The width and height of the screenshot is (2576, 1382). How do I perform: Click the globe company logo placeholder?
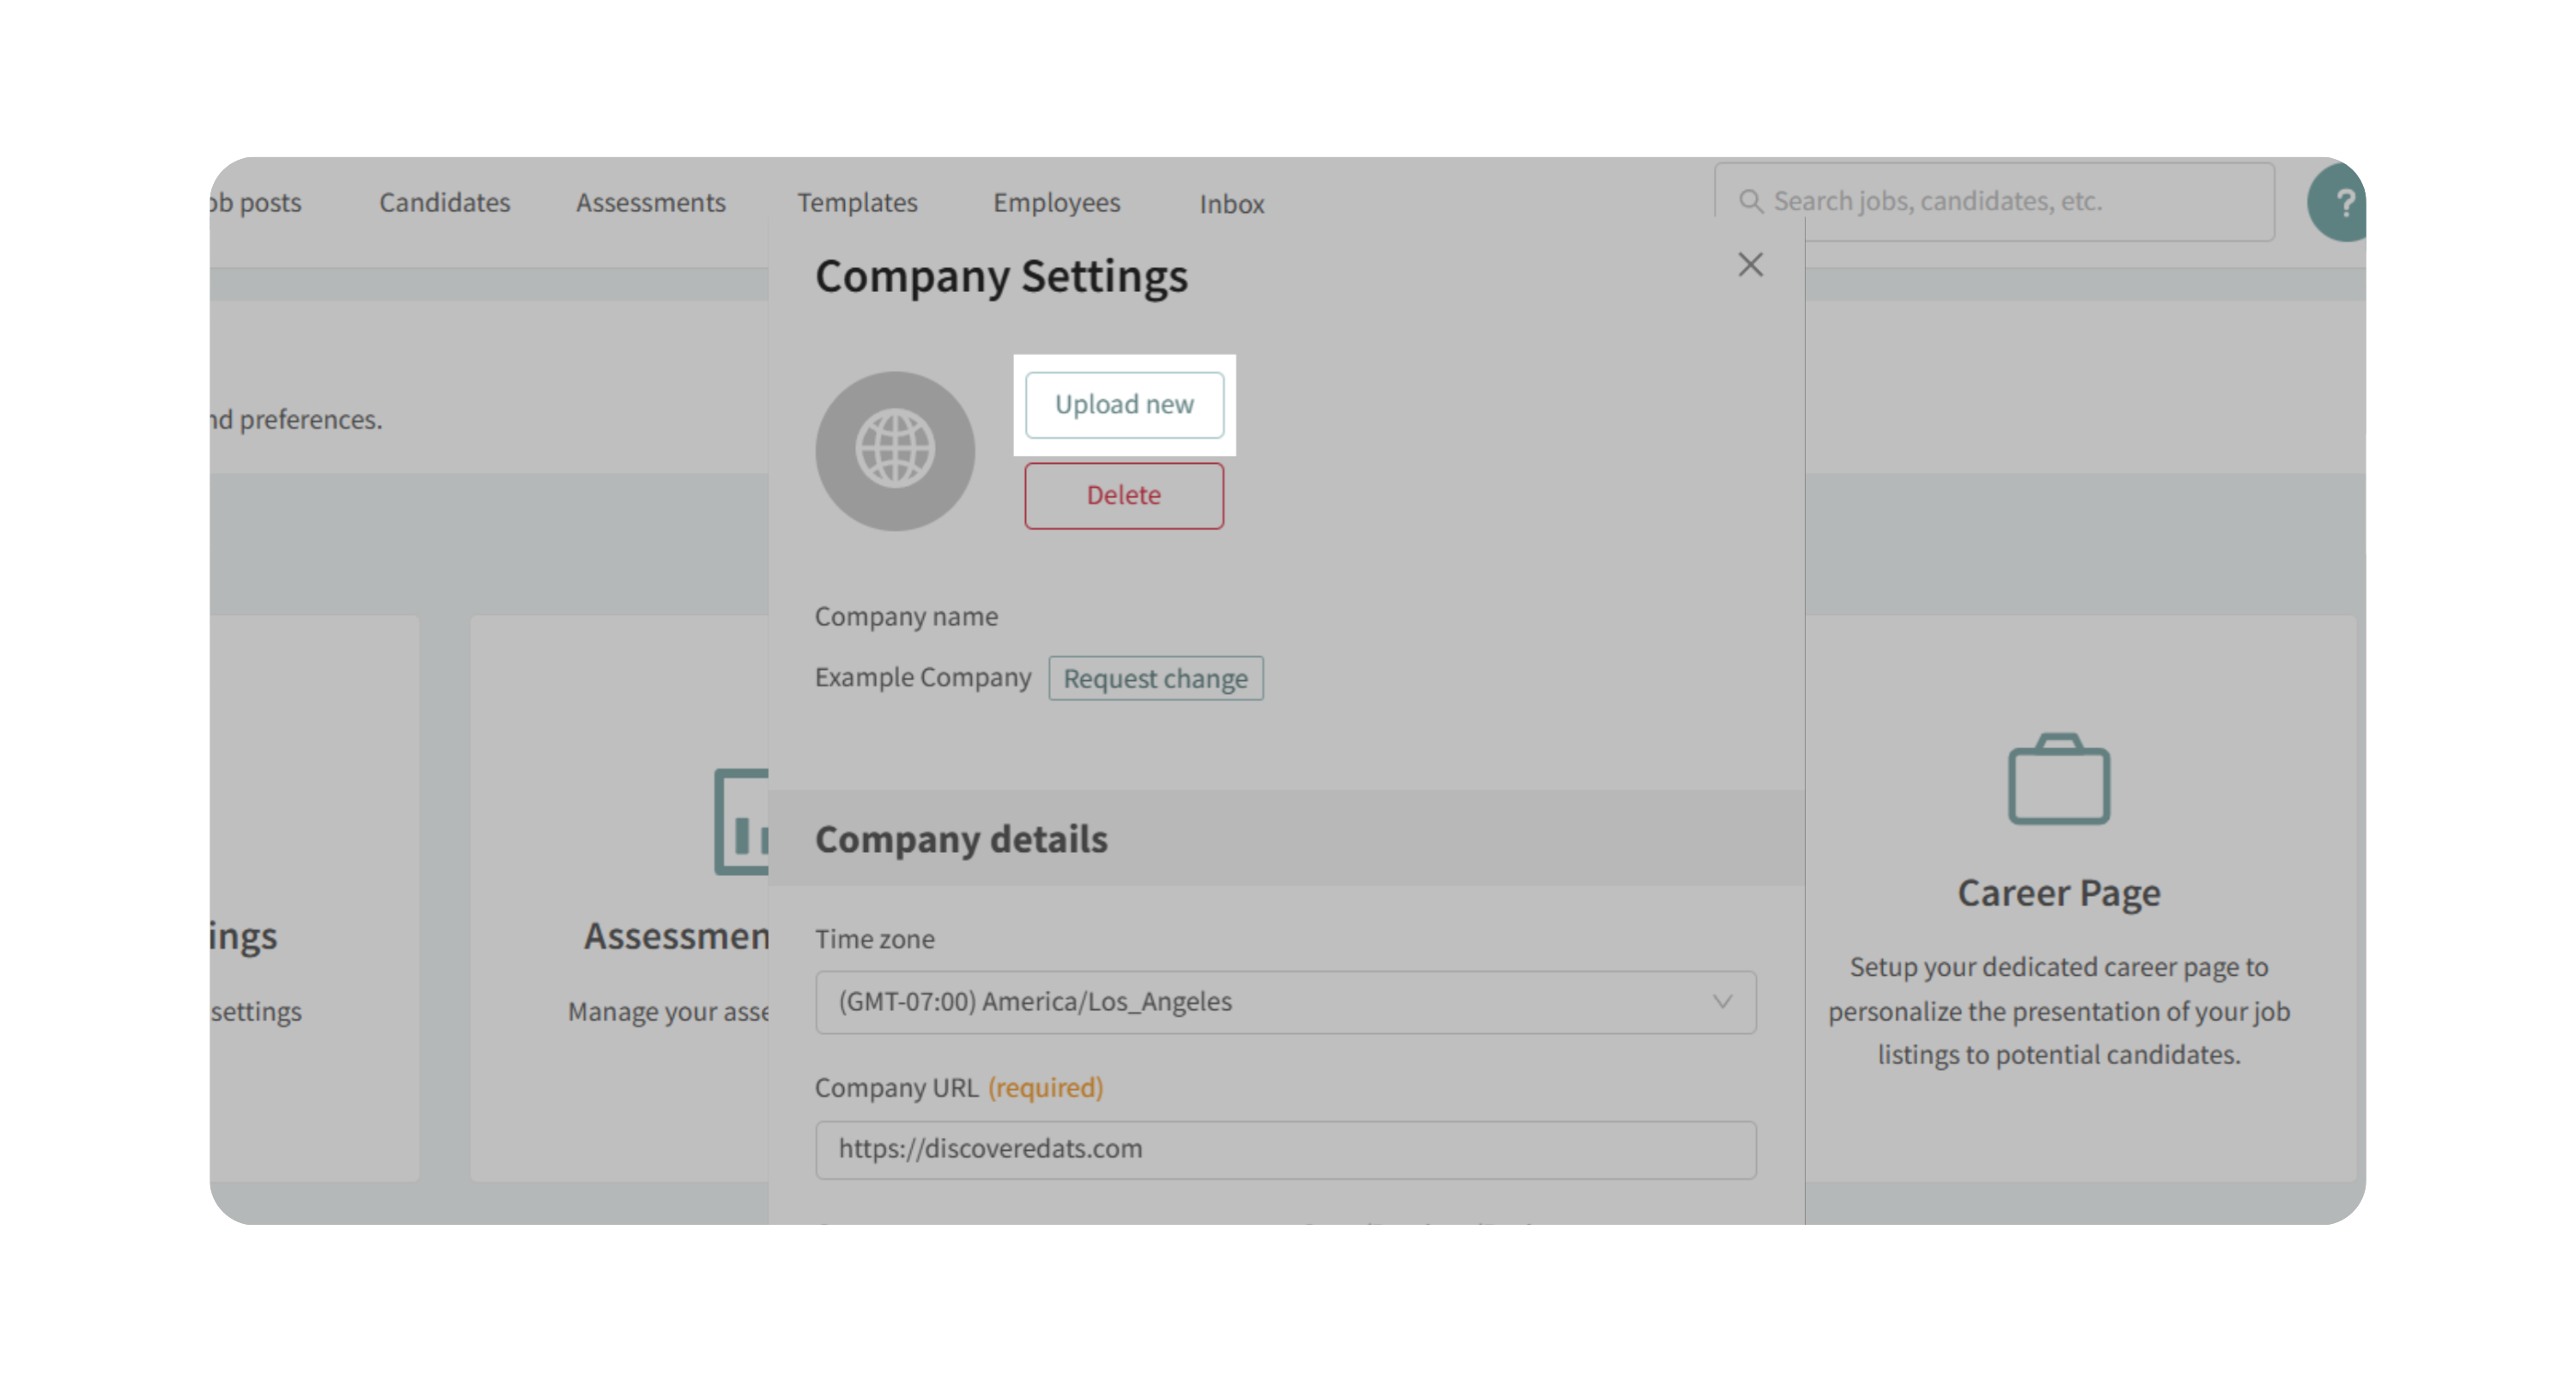click(894, 451)
